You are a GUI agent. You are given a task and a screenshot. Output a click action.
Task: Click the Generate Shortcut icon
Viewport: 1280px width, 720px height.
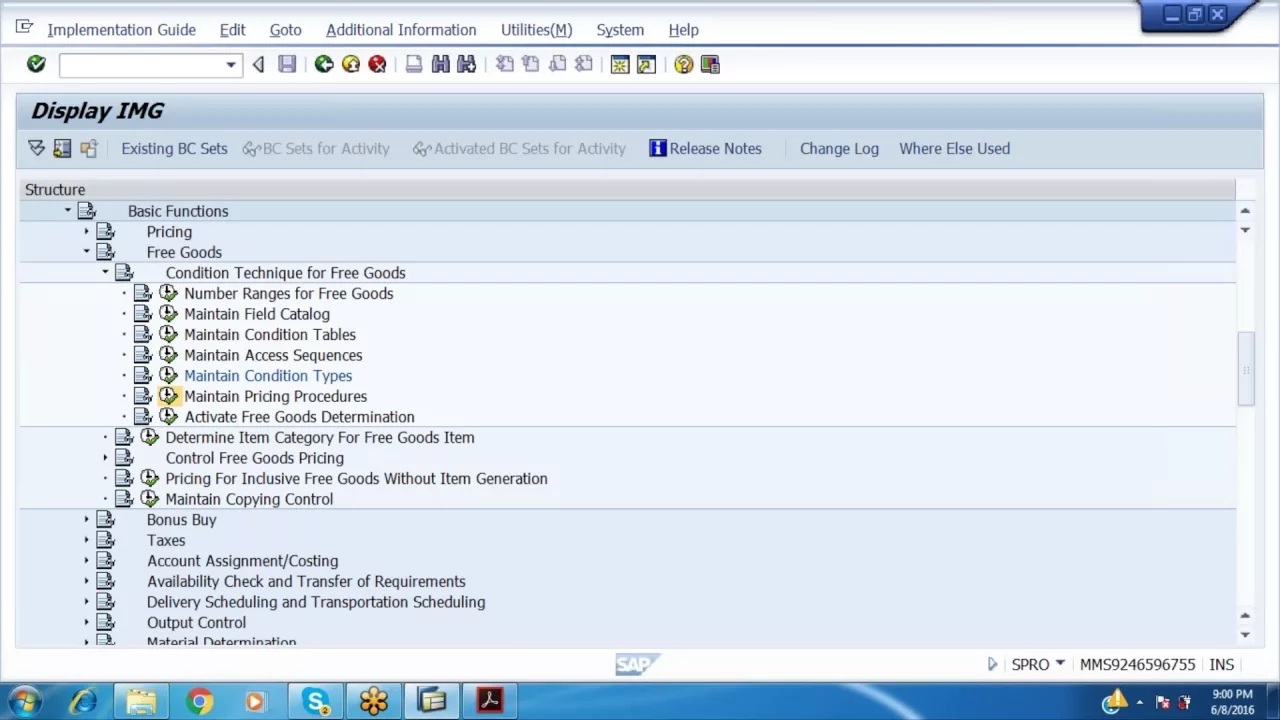[646, 64]
